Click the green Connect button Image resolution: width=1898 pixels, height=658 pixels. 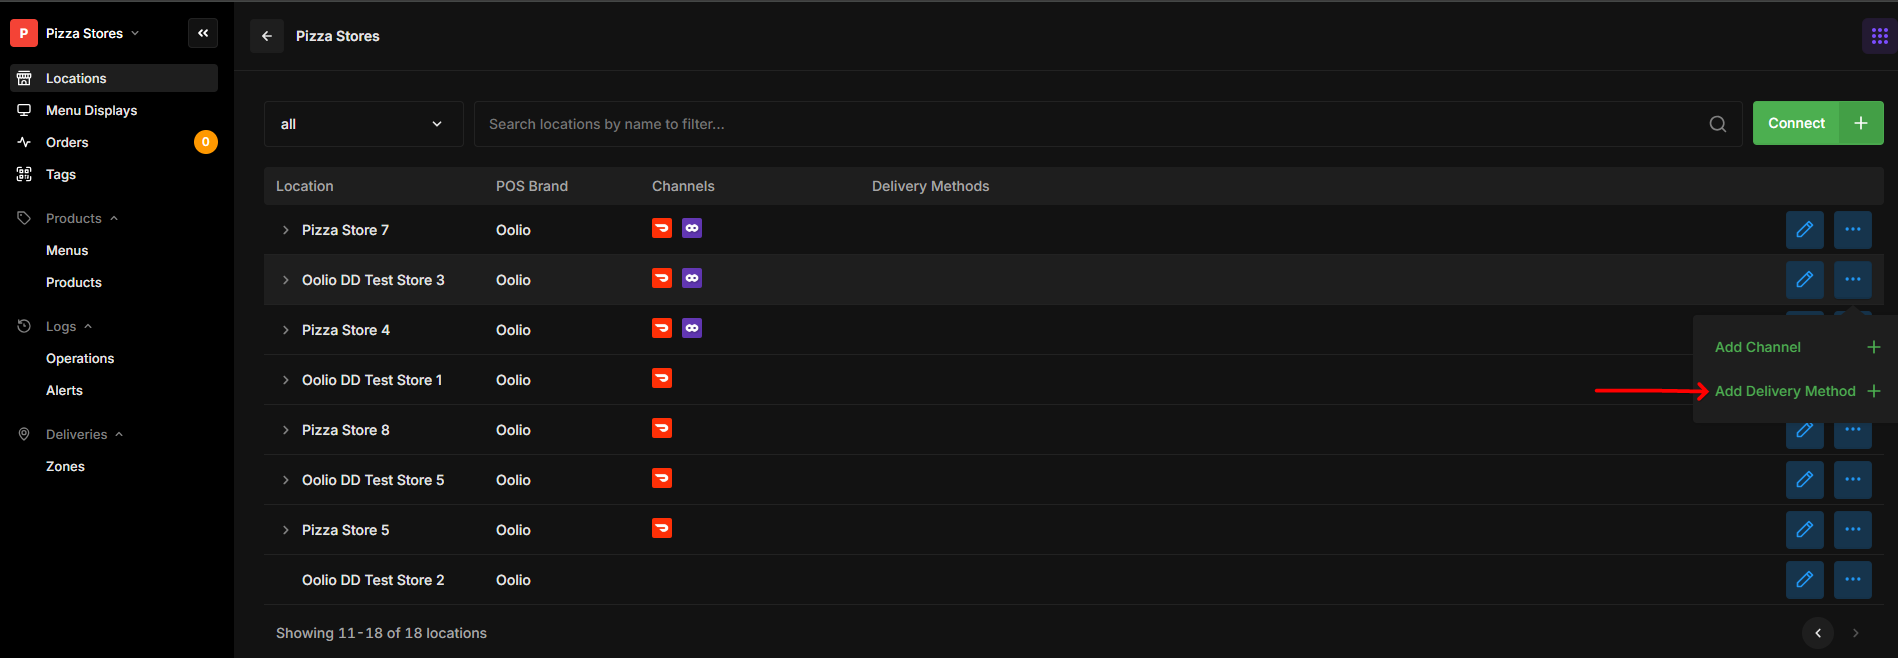pos(1796,123)
